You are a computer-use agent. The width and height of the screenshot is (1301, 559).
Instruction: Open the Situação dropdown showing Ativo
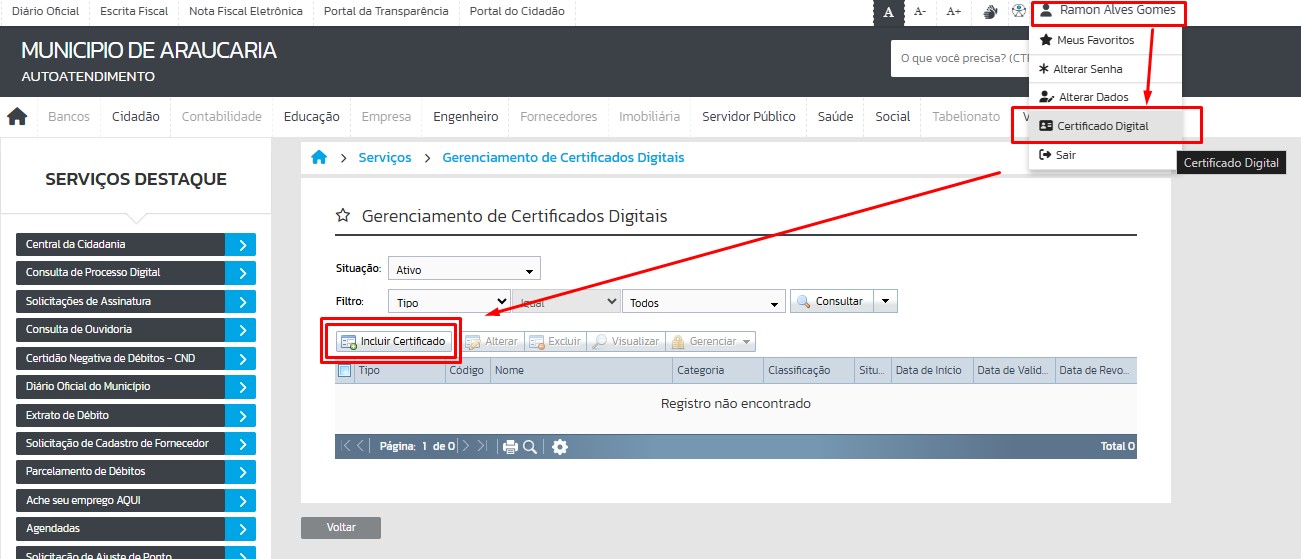coord(464,269)
